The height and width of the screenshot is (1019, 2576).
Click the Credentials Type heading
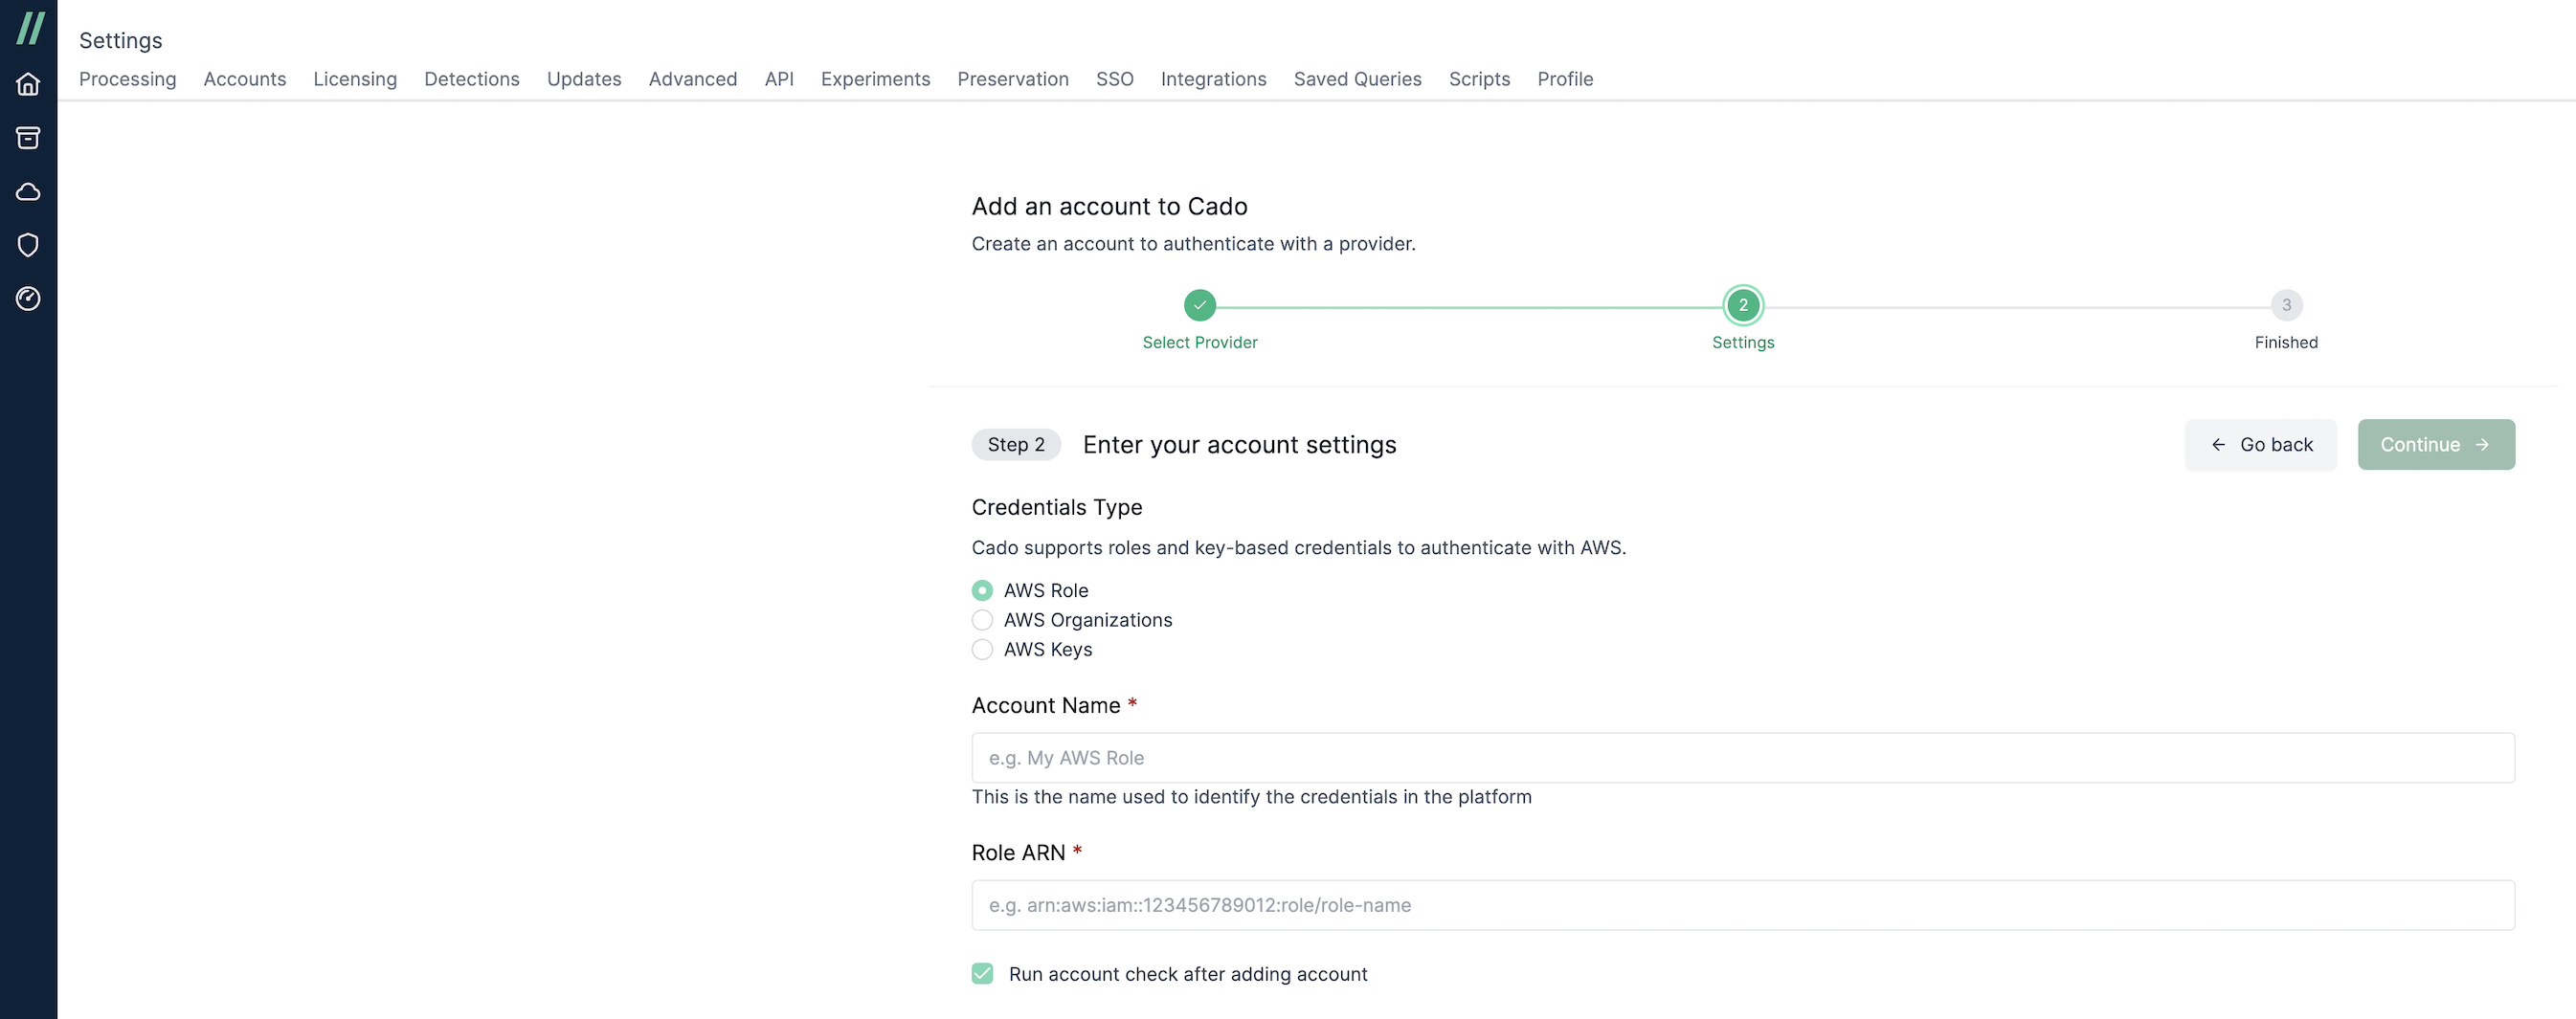click(x=1056, y=507)
